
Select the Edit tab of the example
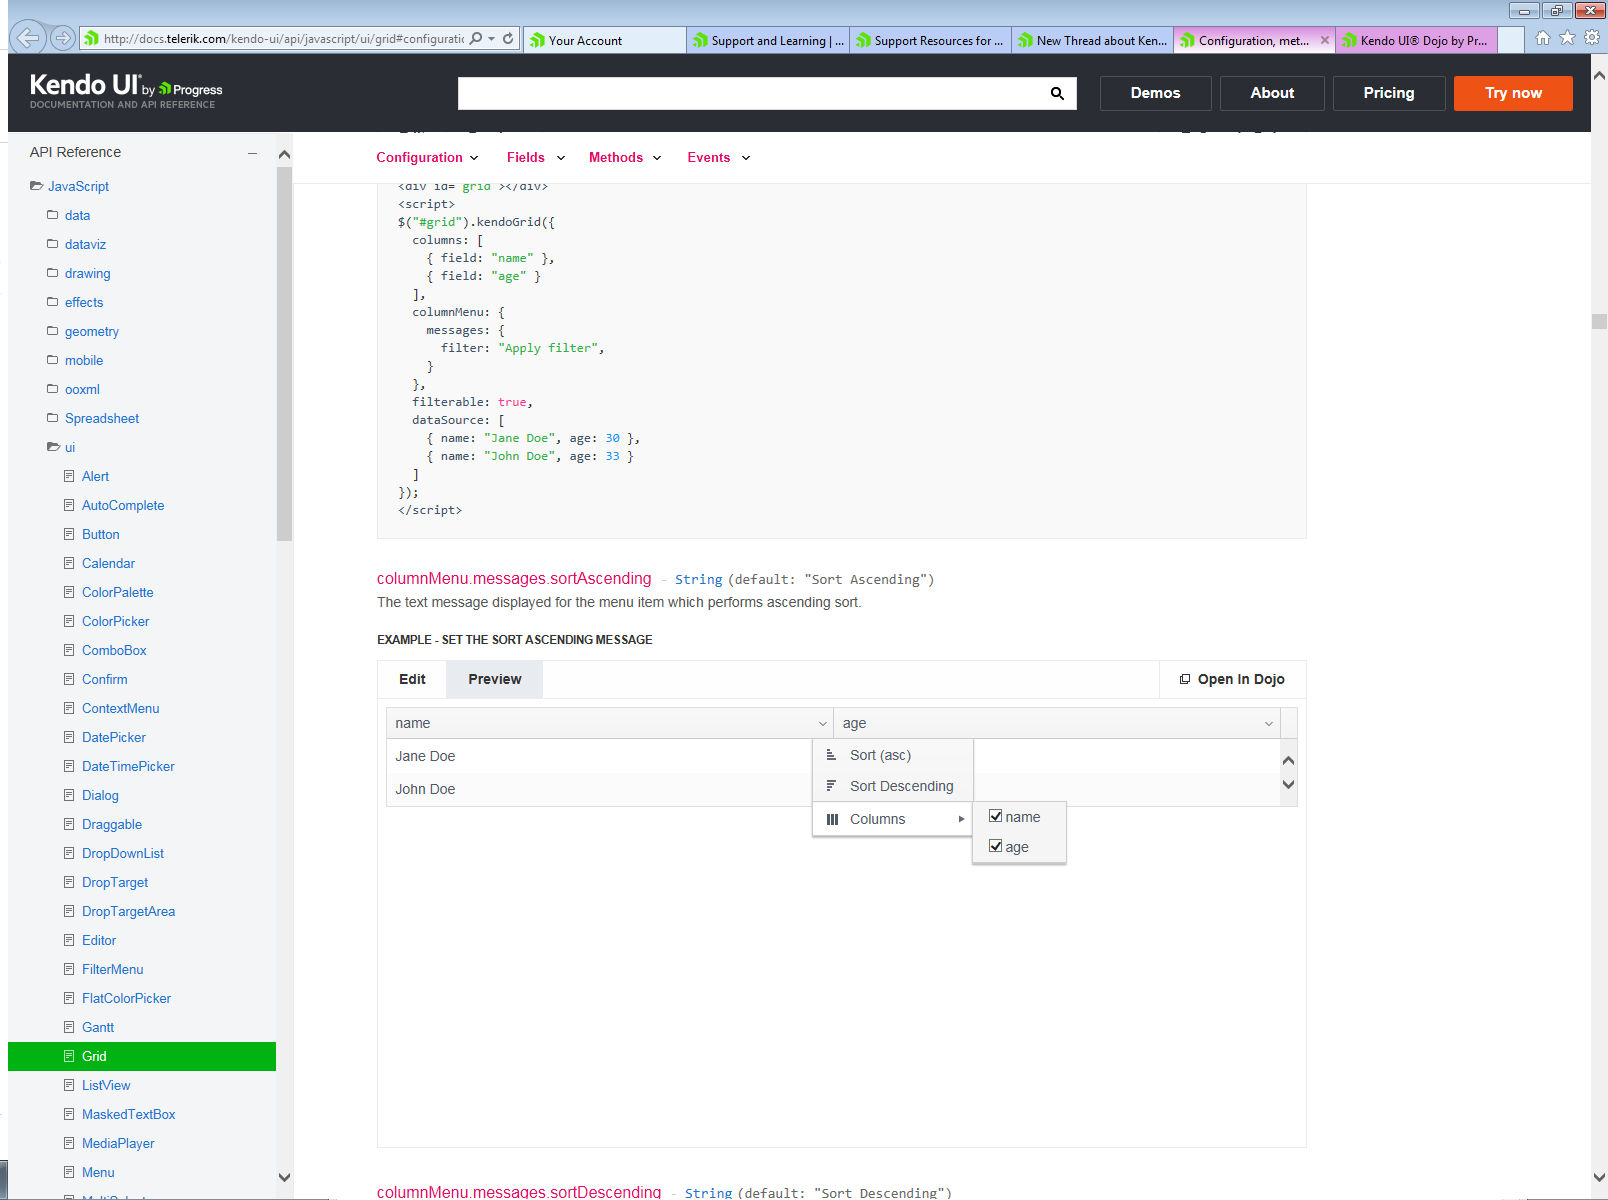[x=412, y=679]
